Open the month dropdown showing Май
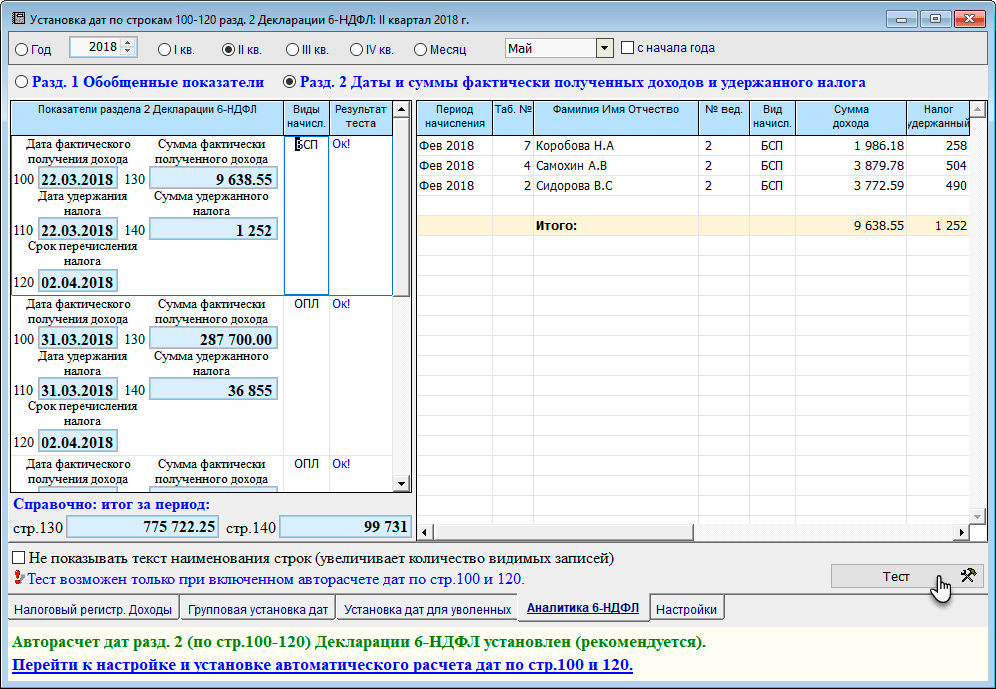Screen dimensions: 996x689 604,48
